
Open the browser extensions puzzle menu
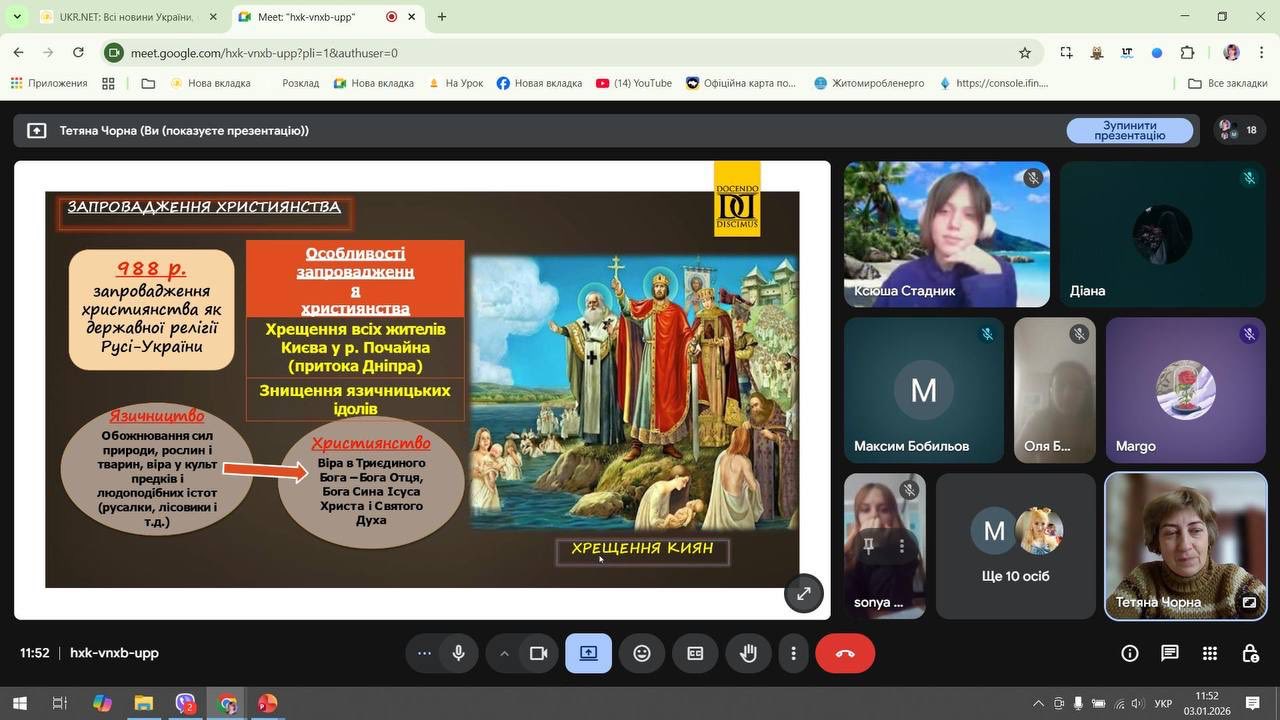[x=1187, y=53]
